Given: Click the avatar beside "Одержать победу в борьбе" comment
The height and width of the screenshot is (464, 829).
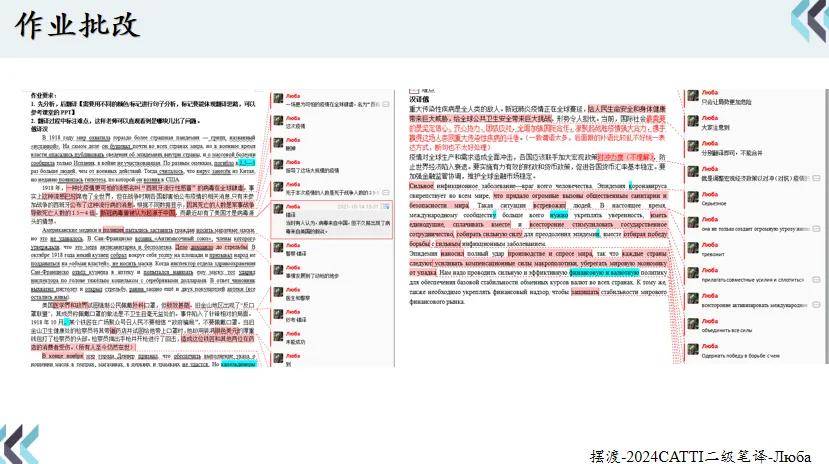Looking at the screenshot, I should coord(693,350).
